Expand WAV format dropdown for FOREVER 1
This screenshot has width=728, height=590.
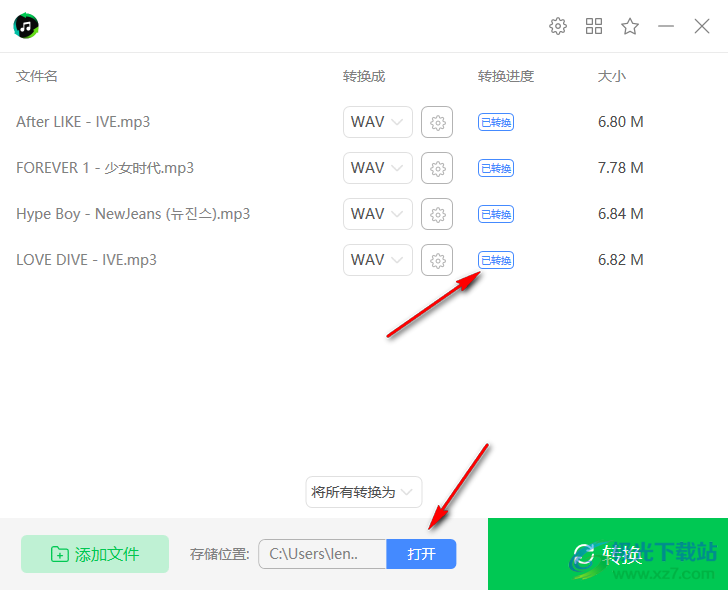click(378, 168)
